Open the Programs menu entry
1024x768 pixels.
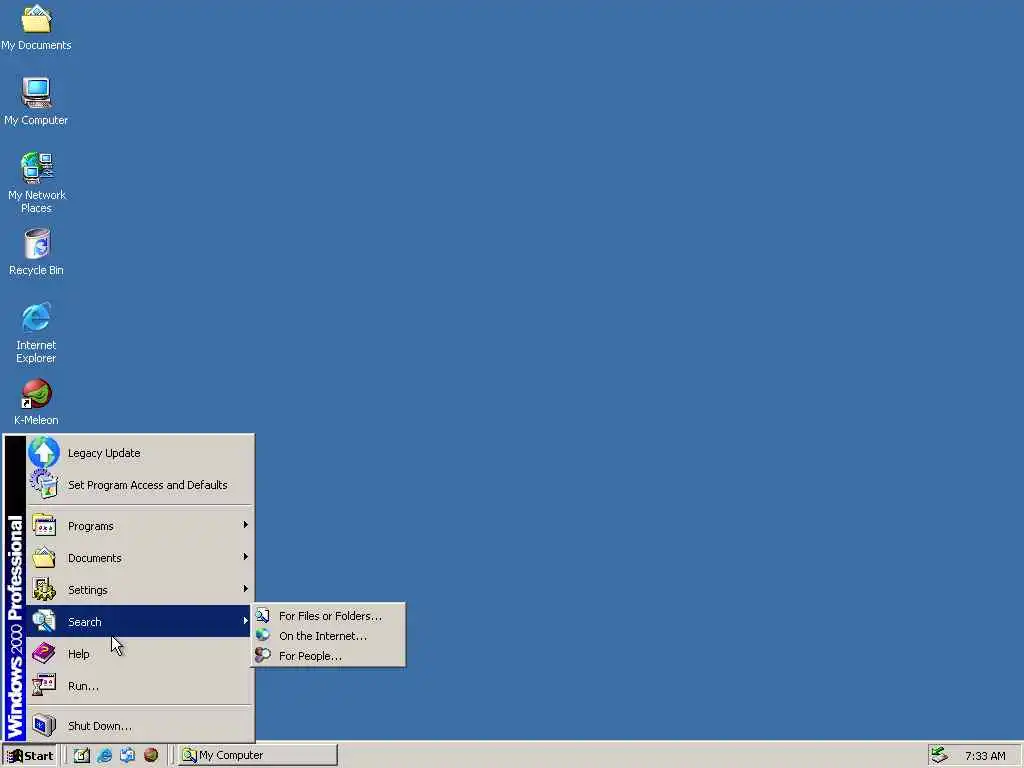pos(139,526)
